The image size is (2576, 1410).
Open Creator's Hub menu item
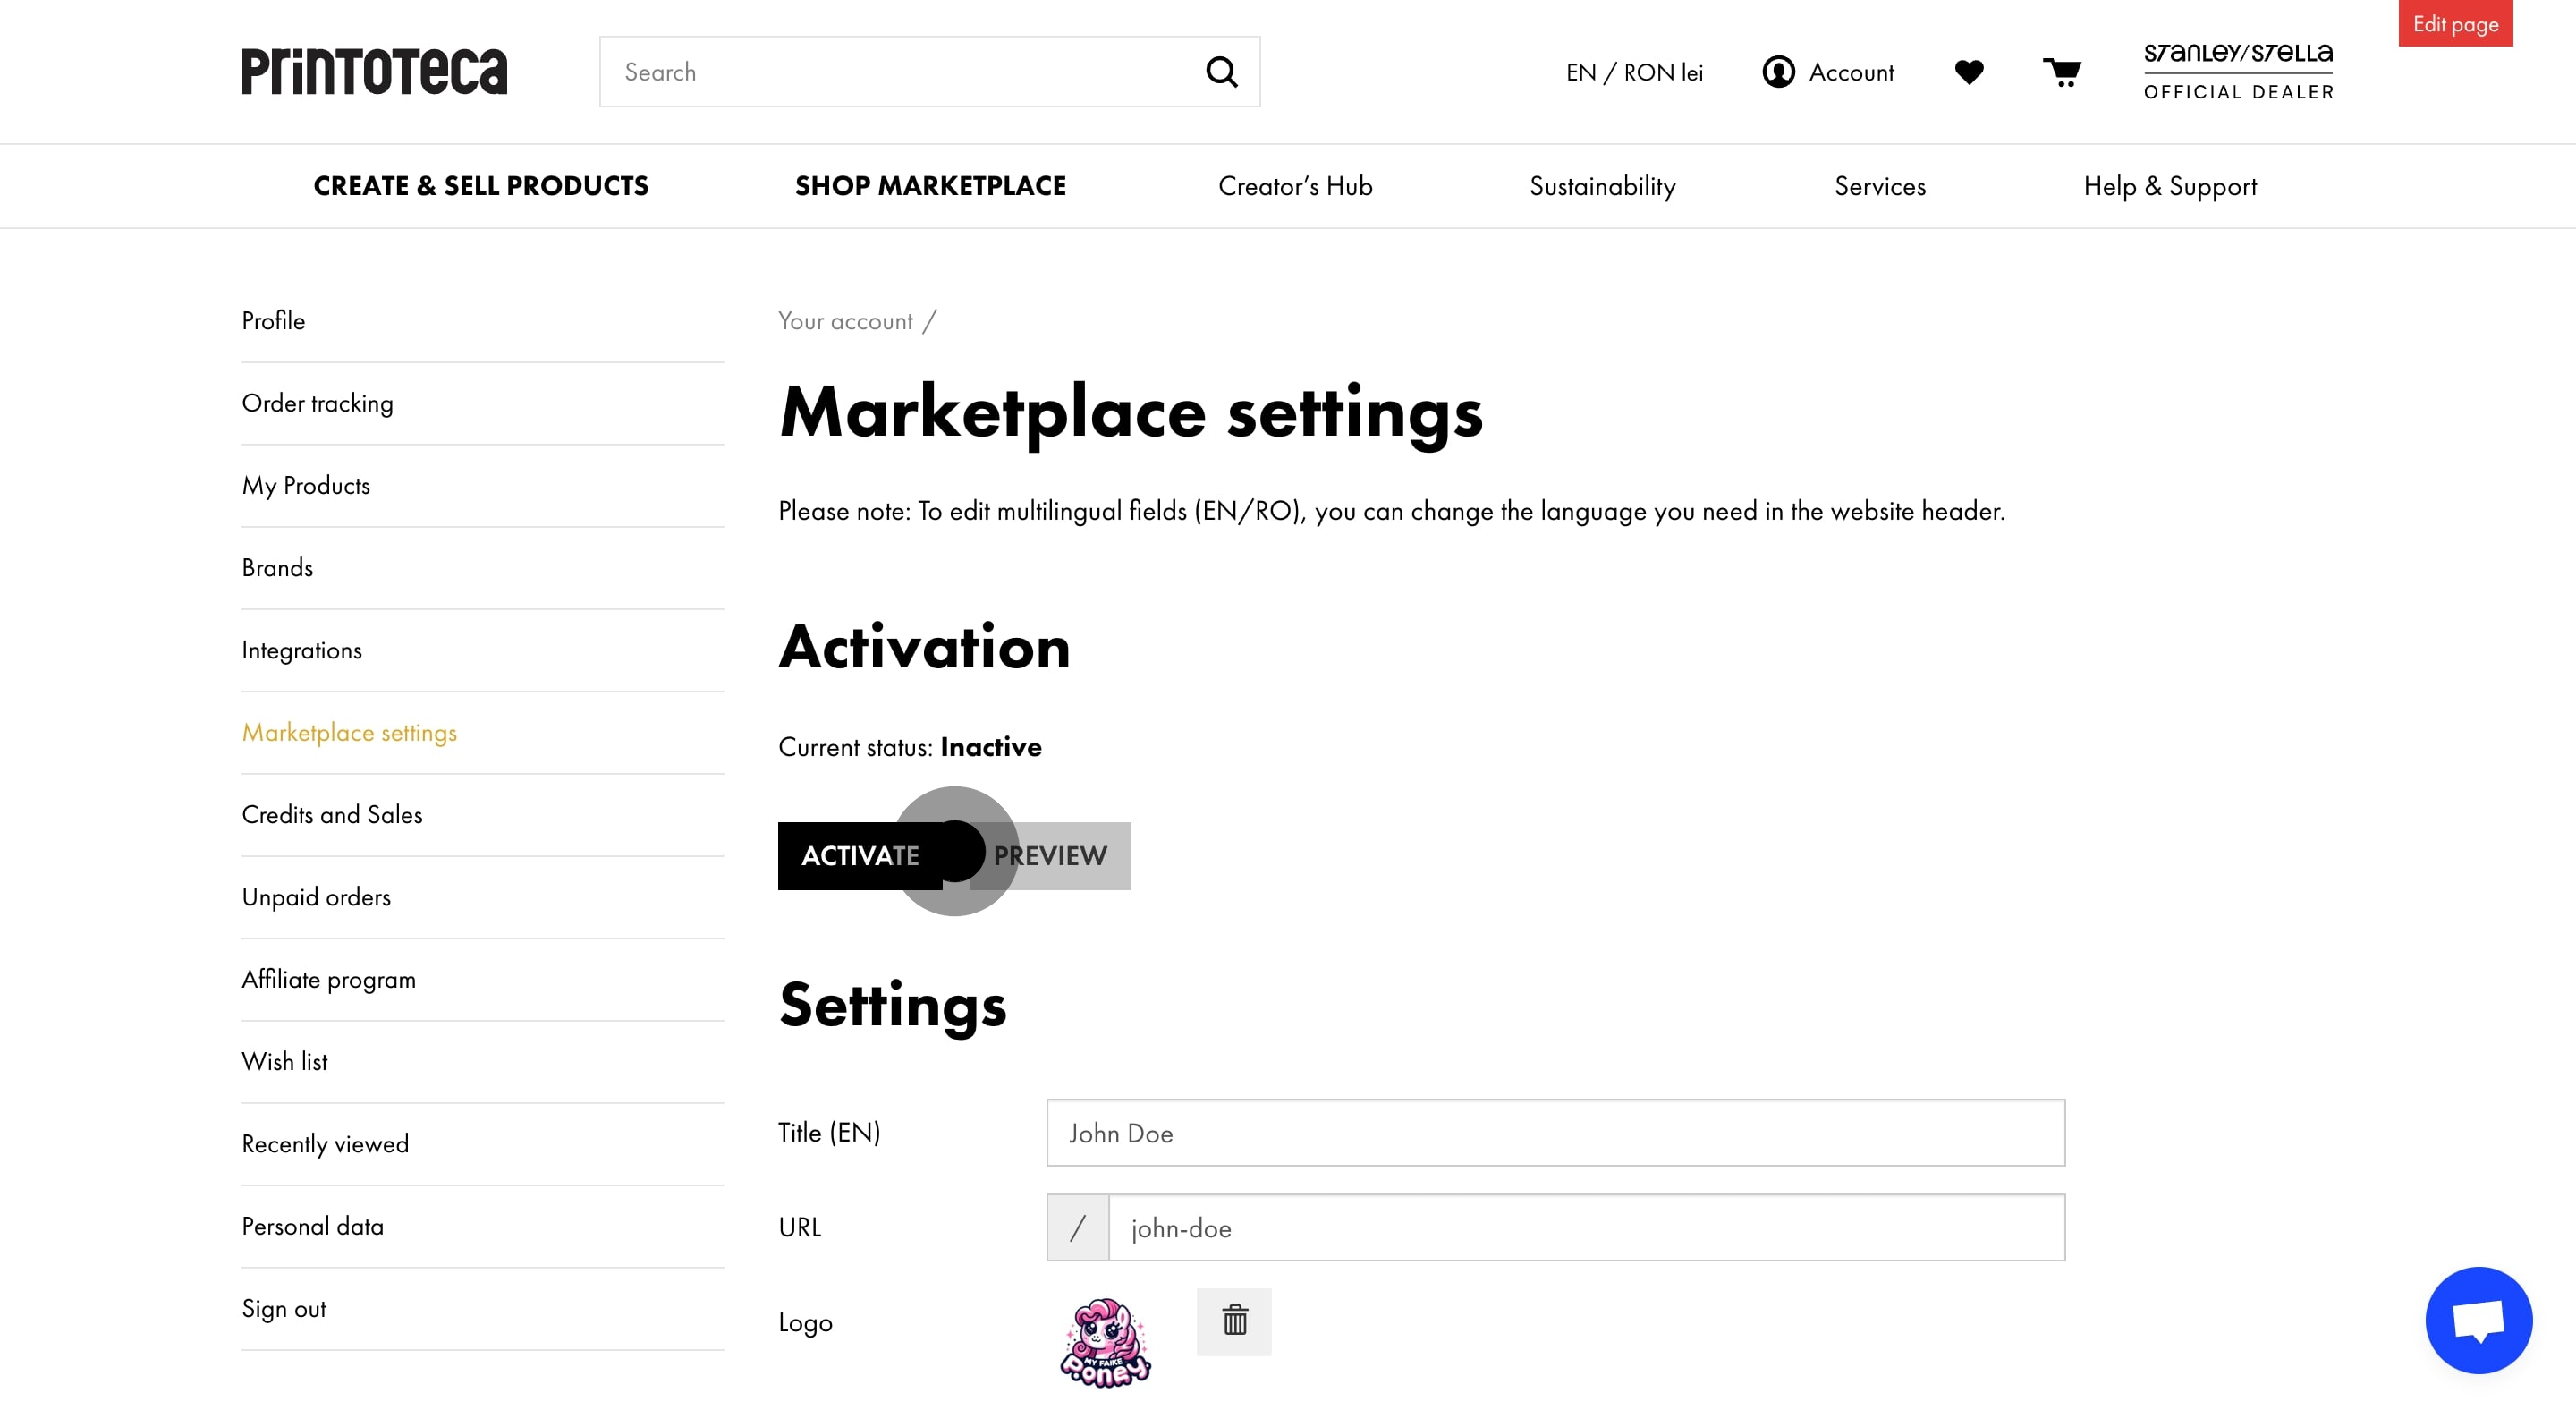pyautogui.click(x=1295, y=186)
